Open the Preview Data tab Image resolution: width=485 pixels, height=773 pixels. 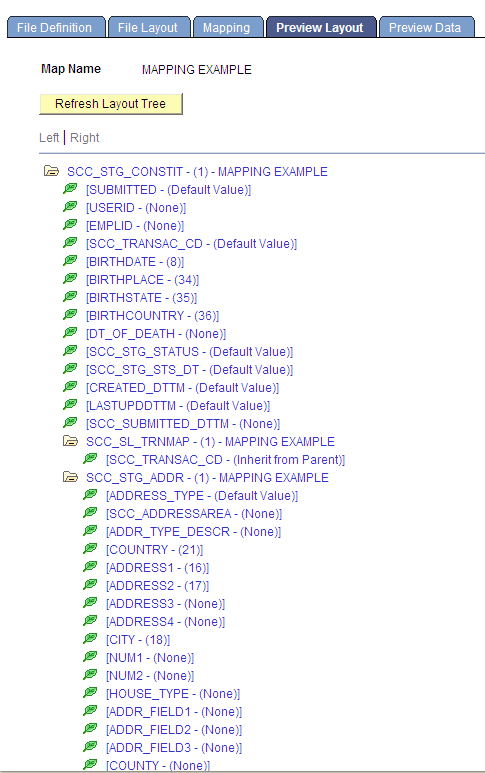click(x=426, y=28)
